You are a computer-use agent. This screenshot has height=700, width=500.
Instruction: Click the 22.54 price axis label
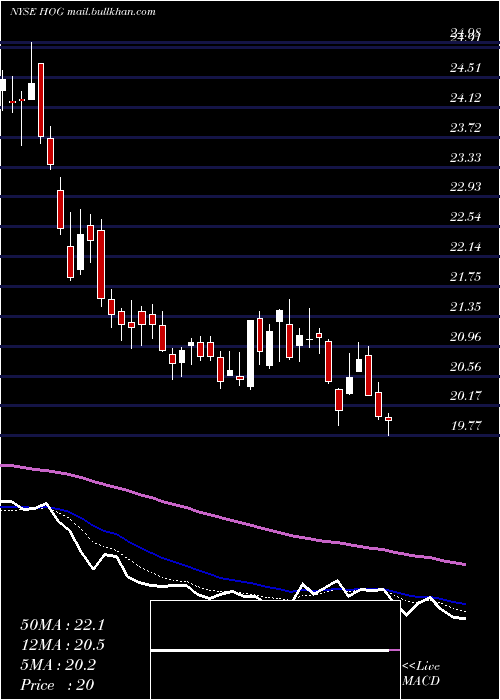[x=466, y=217]
